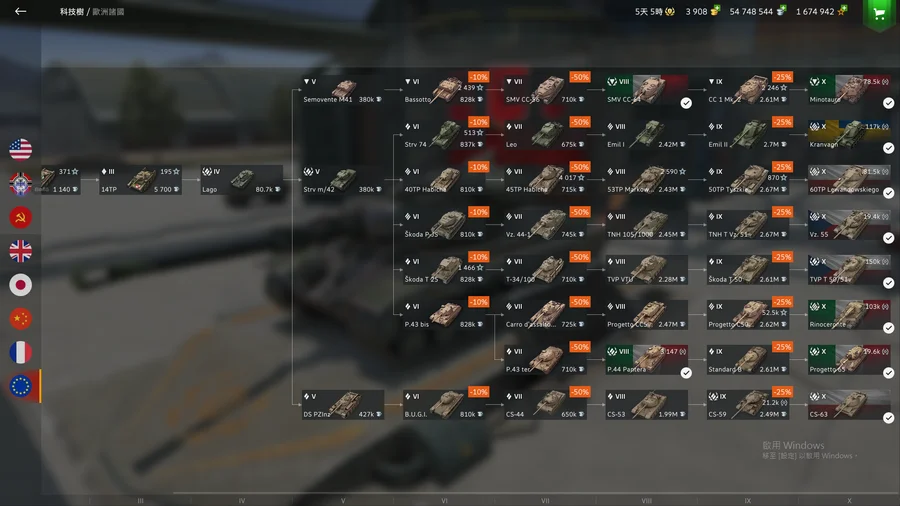Open the Lago tier IV tank node
This screenshot has width=900, height=506.
point(242,180)
